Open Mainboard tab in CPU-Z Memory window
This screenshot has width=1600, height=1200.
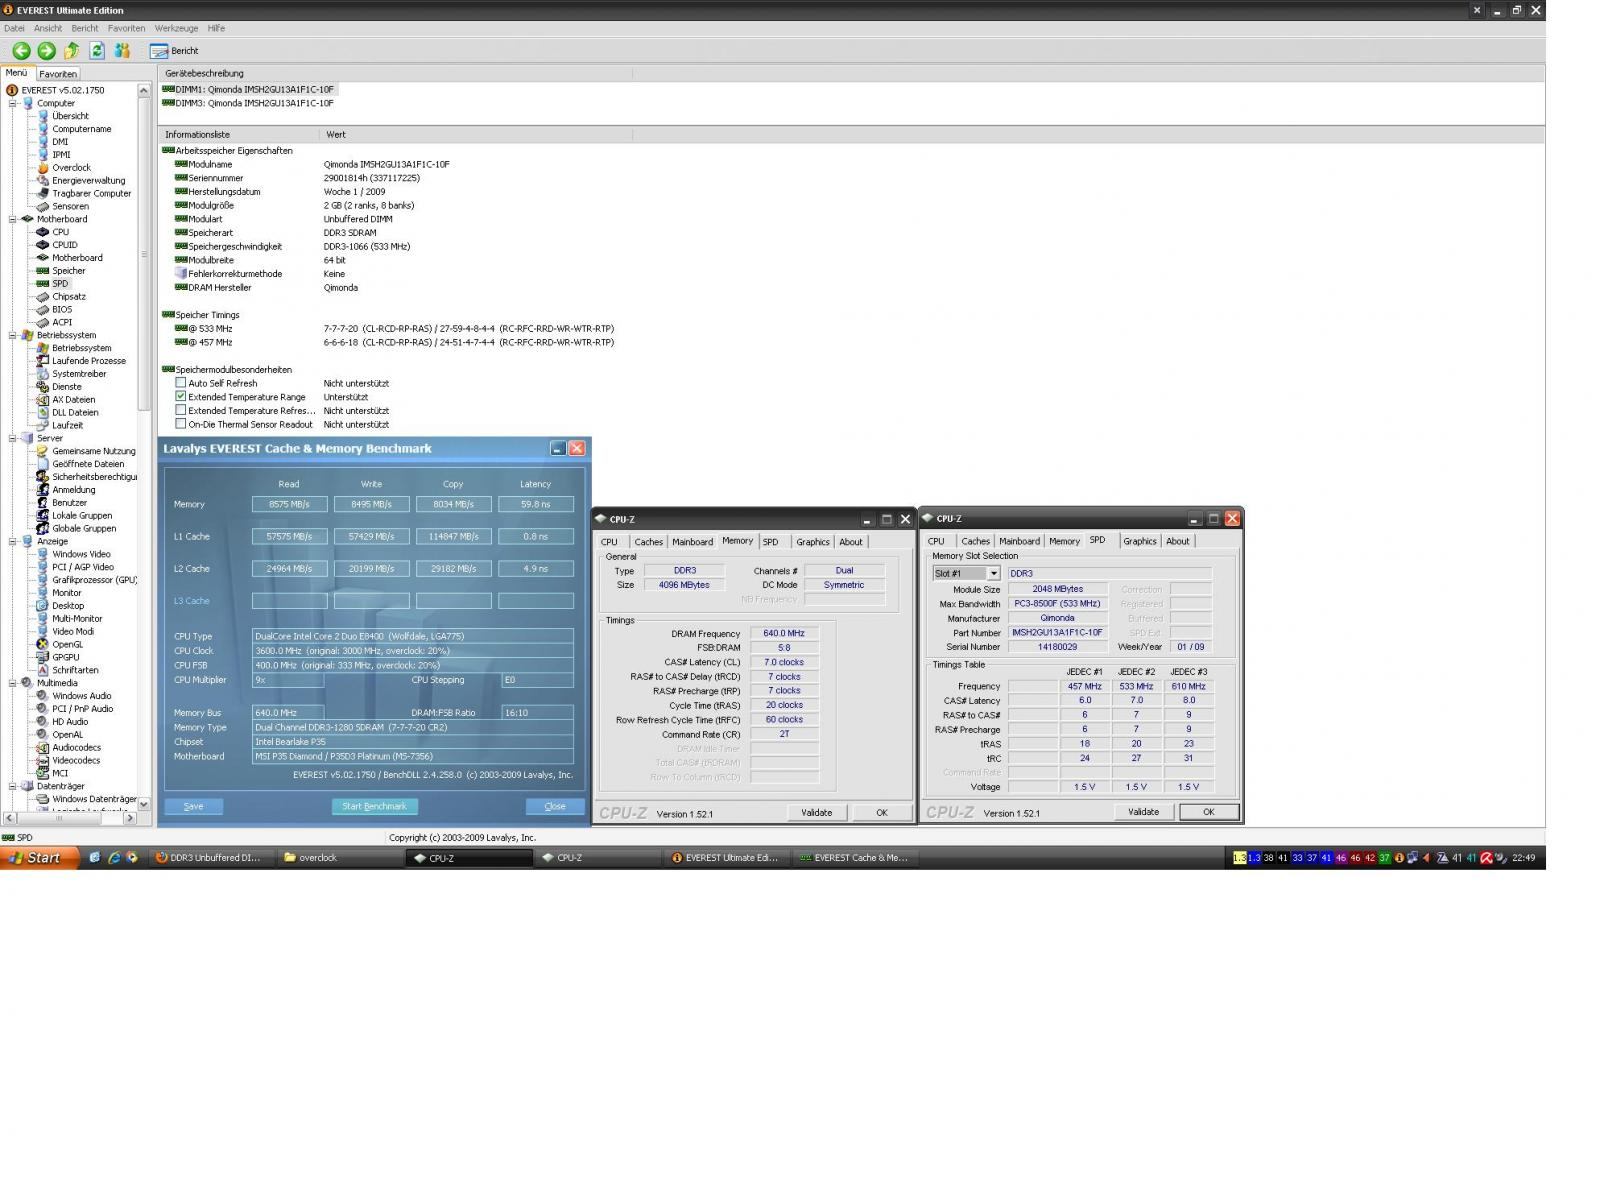pos(692,542)
